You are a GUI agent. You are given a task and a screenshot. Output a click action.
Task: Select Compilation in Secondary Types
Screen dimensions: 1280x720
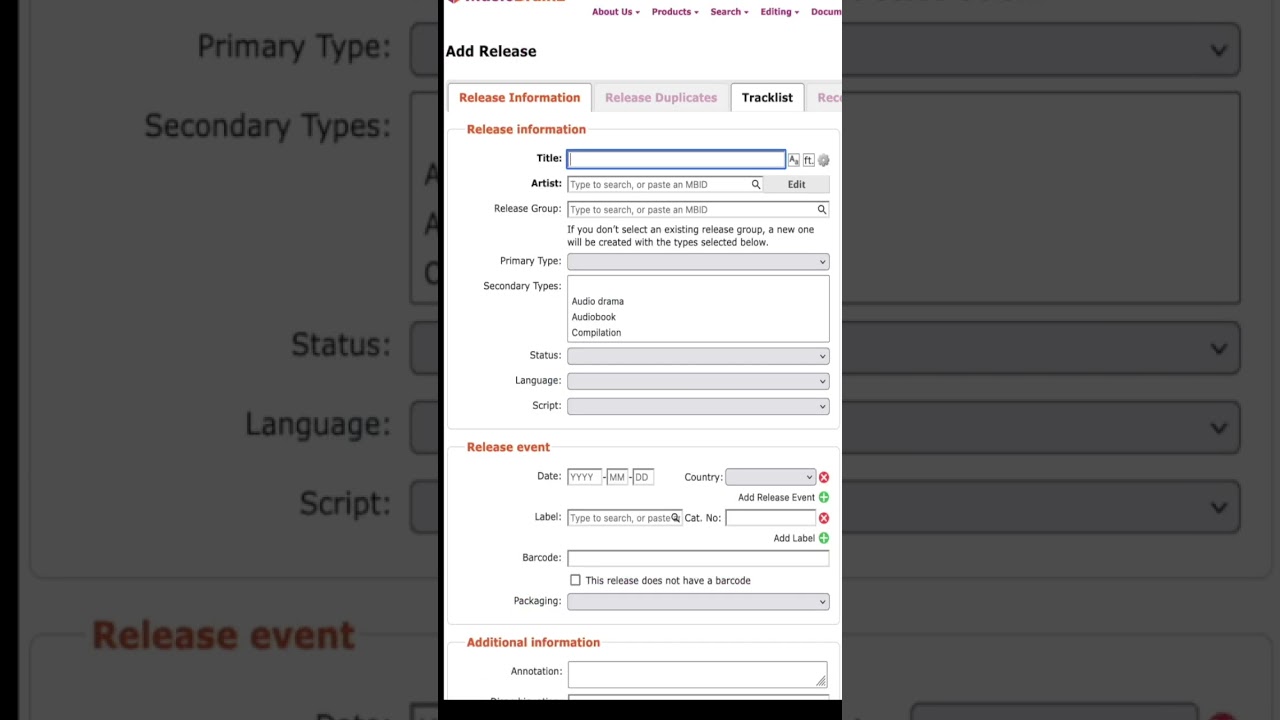tap(596, 333)
